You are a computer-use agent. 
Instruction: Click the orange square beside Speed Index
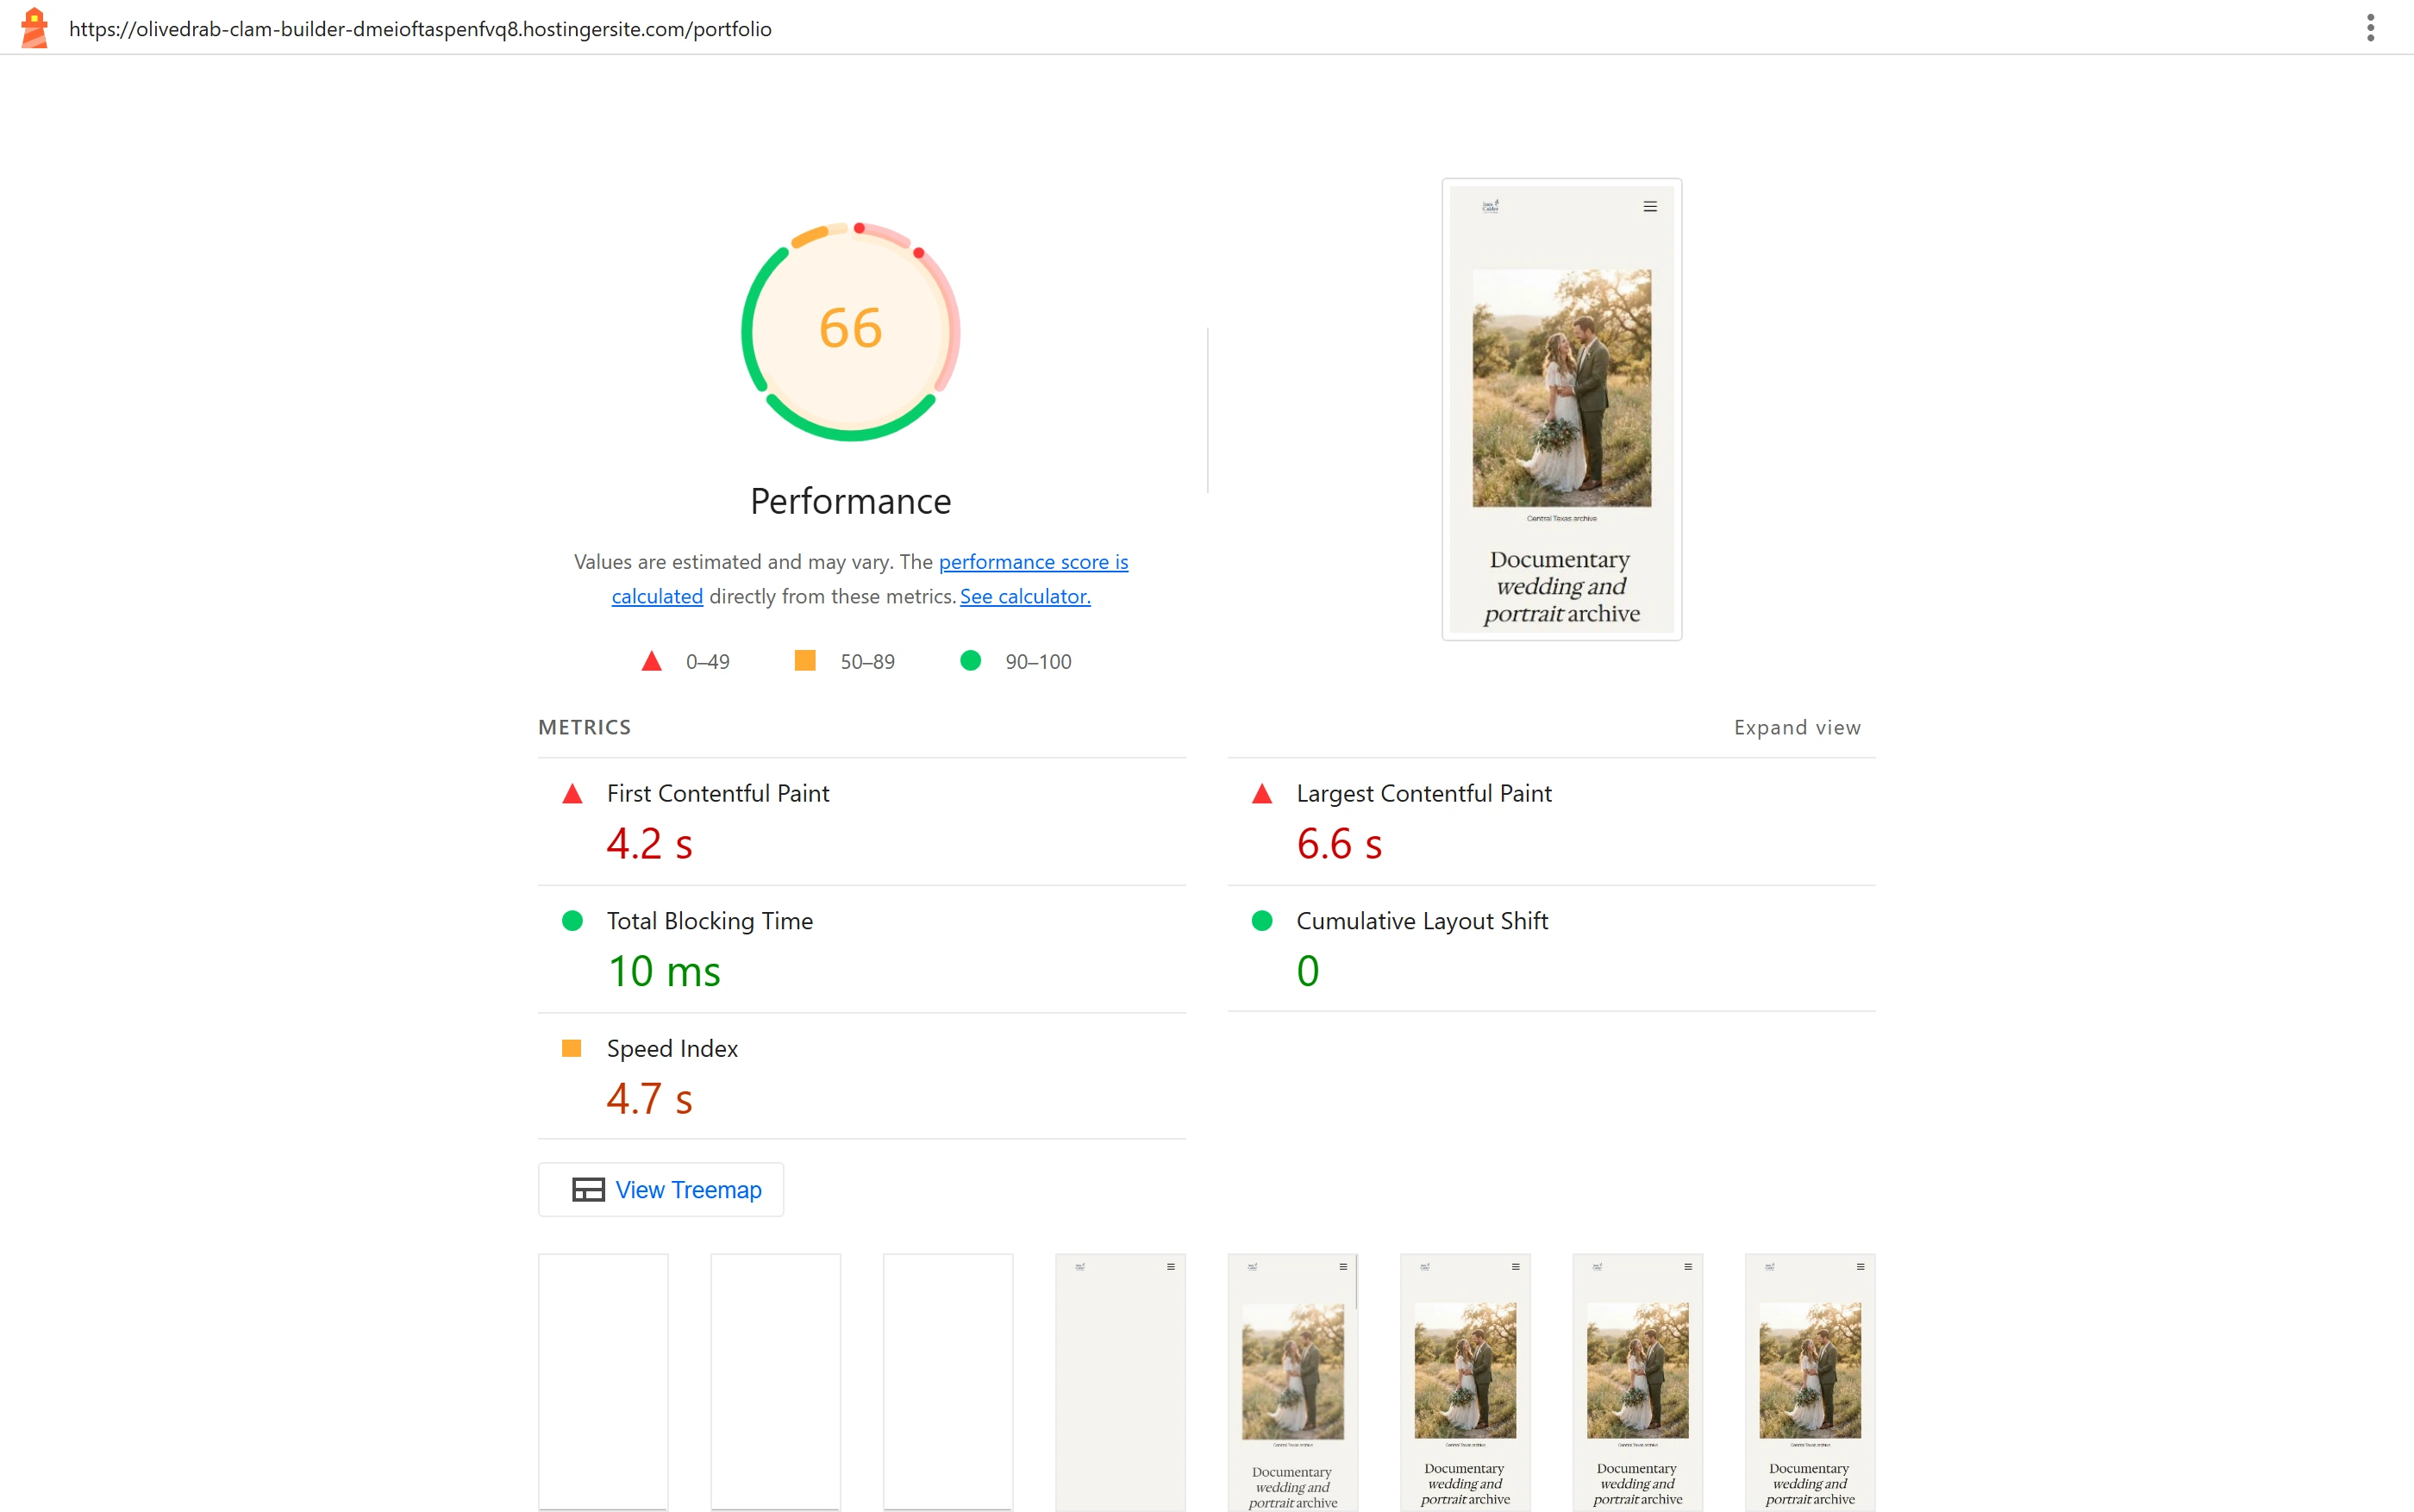(x=572, y=1048)
